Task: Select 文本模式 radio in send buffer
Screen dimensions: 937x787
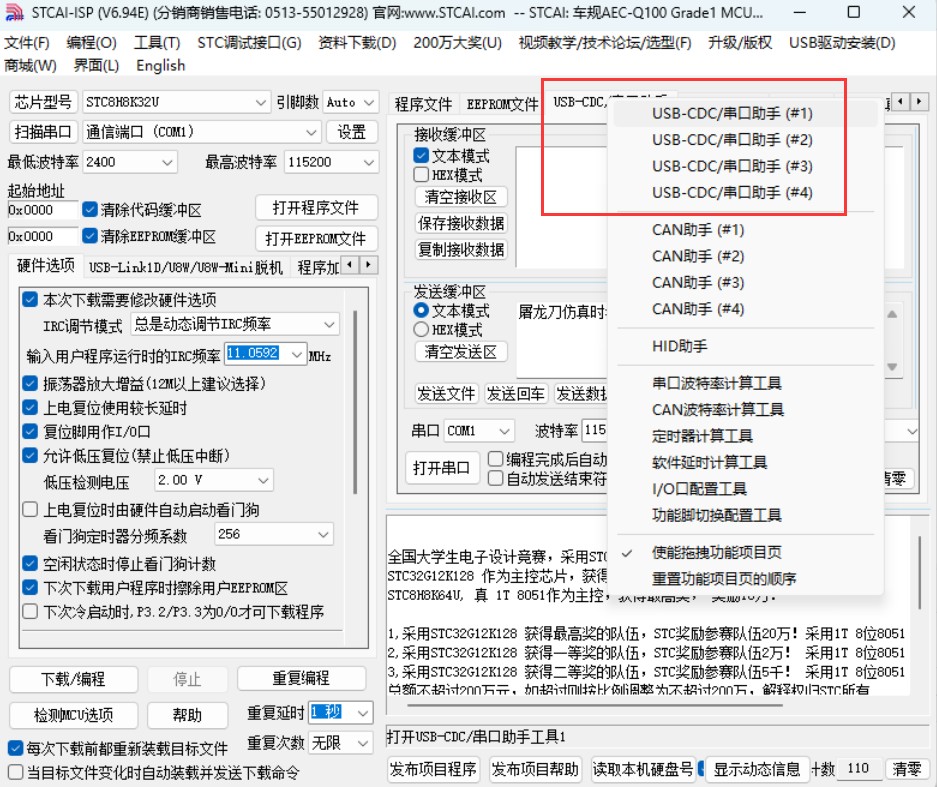Action: 421,310
